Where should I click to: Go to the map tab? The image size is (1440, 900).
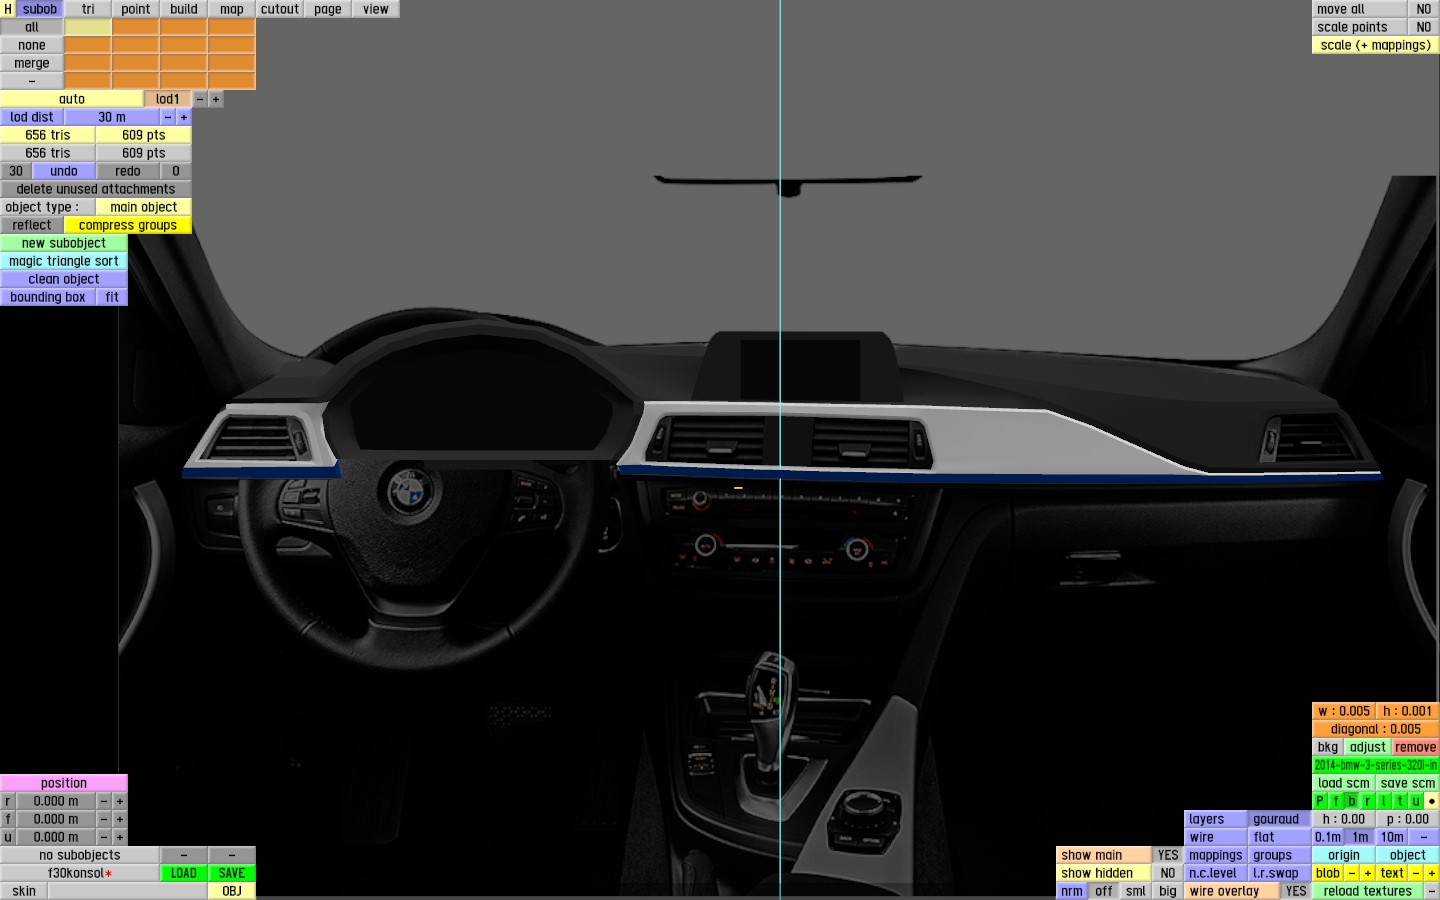tap(232, 9)
